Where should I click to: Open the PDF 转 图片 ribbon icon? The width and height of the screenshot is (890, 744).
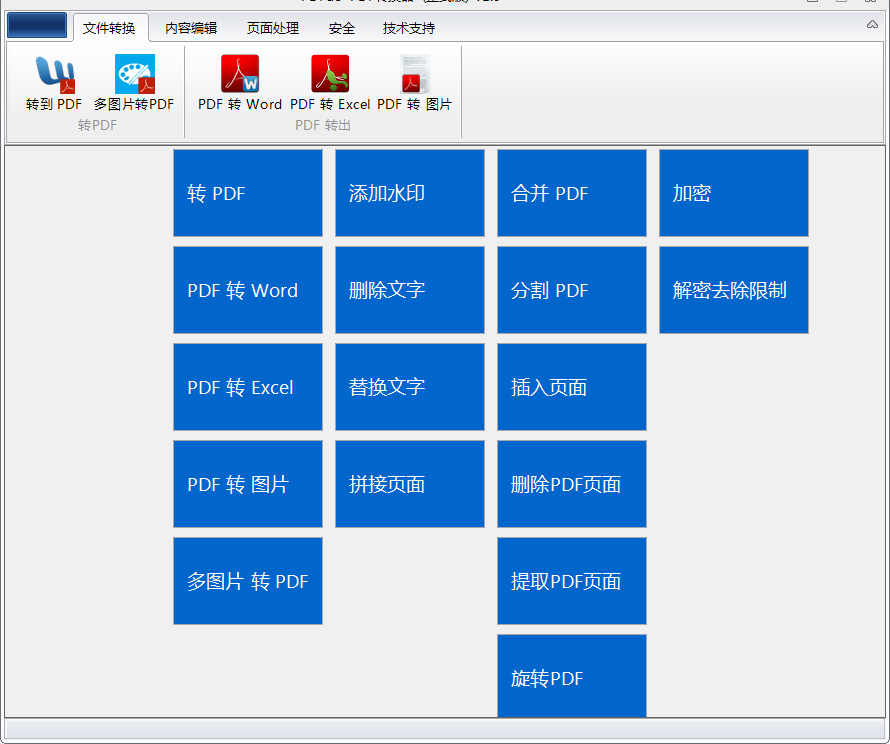(414, 76)
